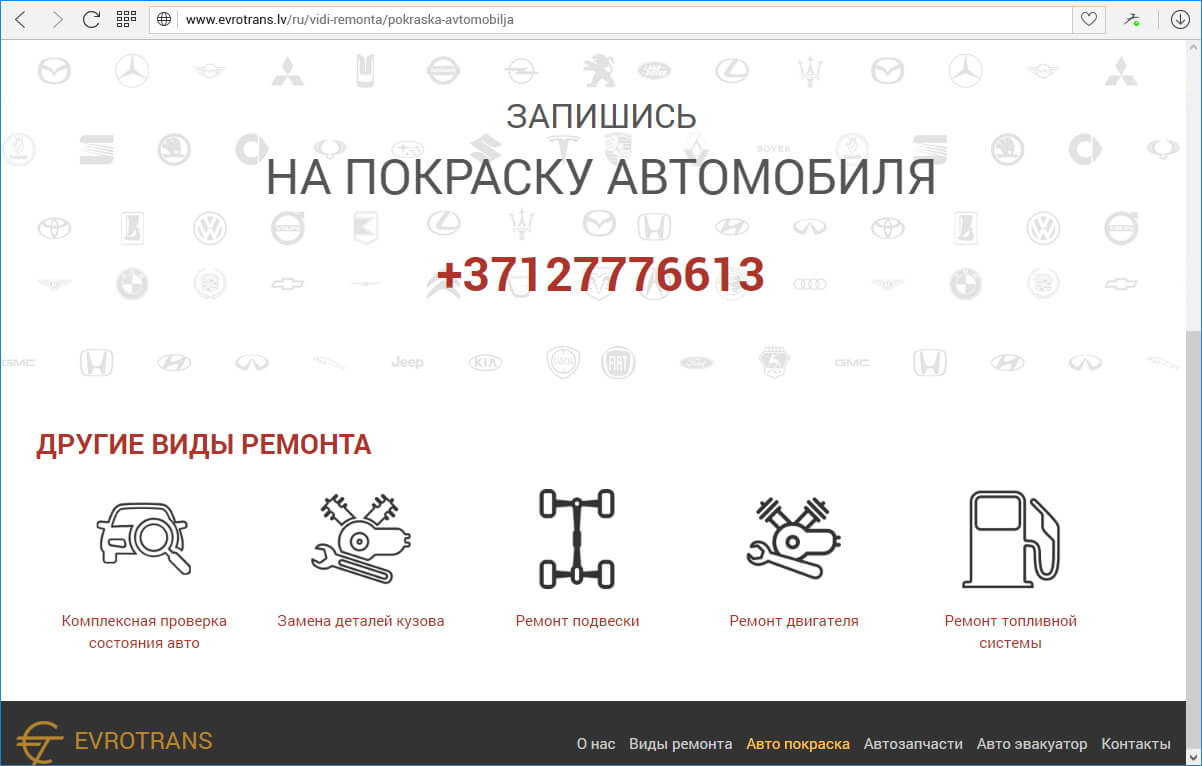The image size is (1202, 766).
Task: Open the 'Виды ремонта' menu item
Action: click(681, 744)
